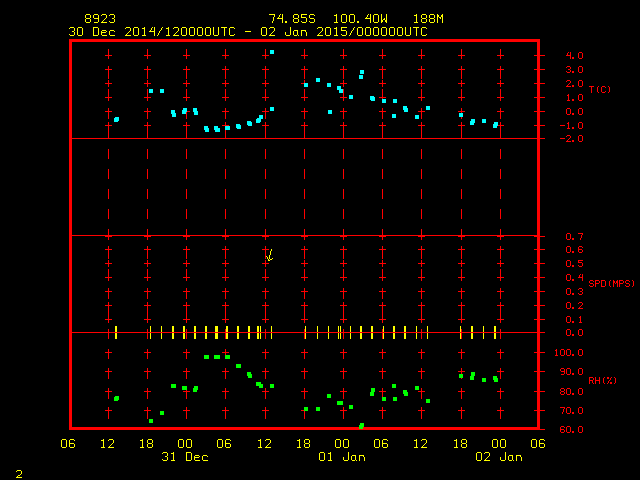The image size is (640, 480).
Task: Click the positive "2.0" temperature tick value
Action: [574, 84]
